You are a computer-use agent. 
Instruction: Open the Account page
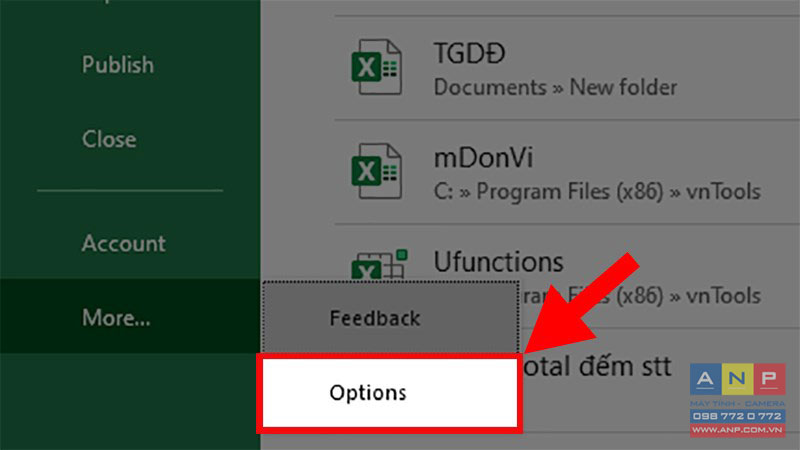123,243
